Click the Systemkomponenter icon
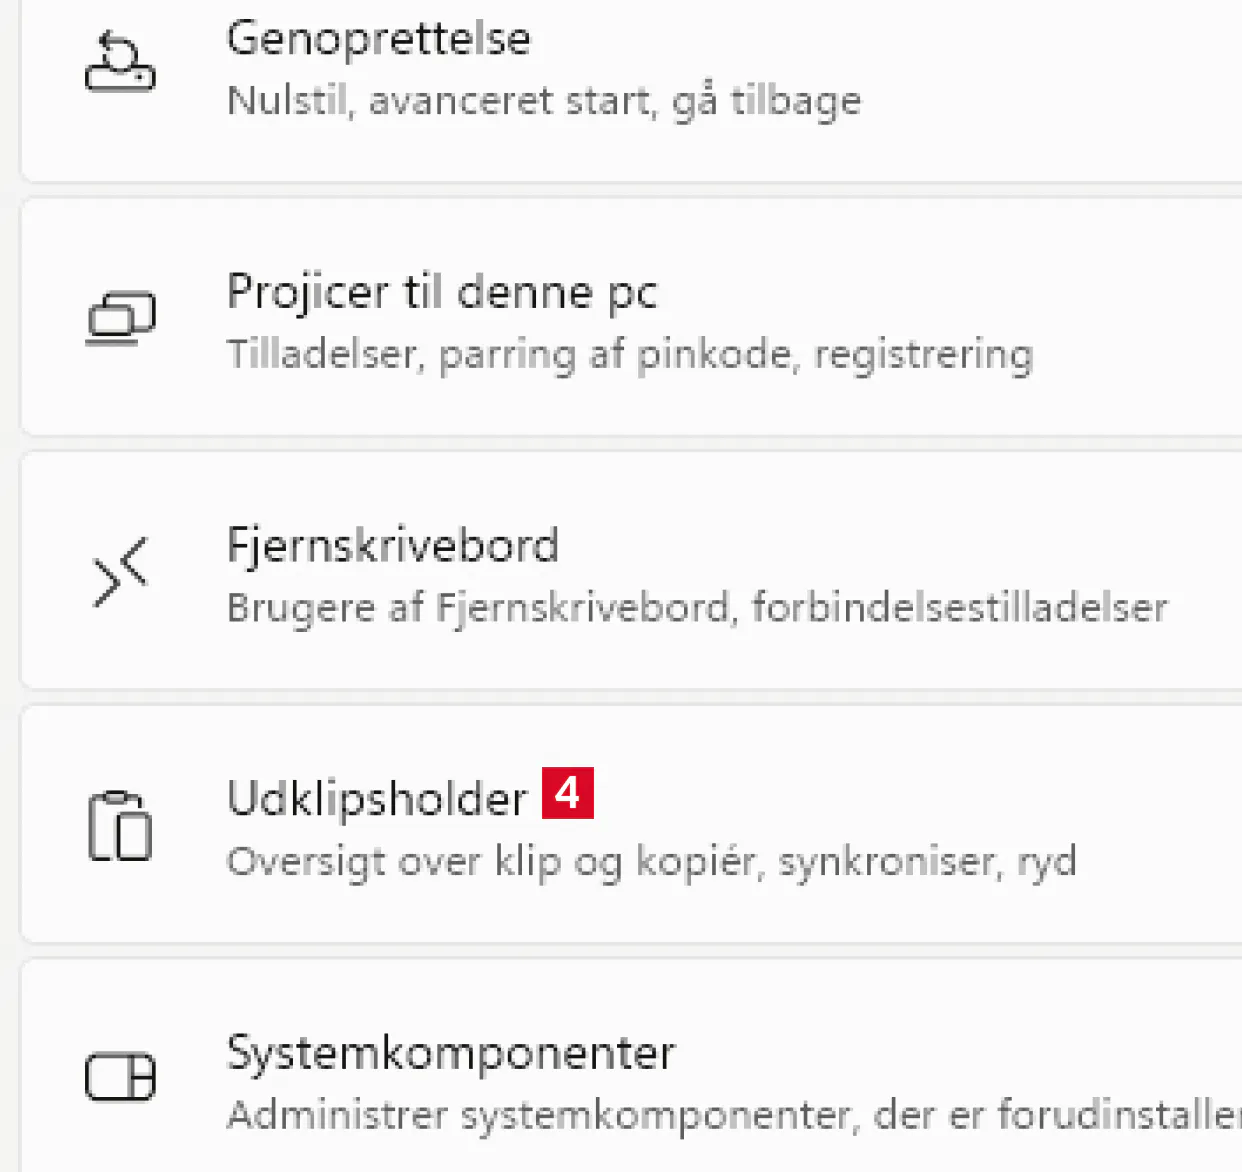This screenshot has width=1242, height=1172. 120,1077
